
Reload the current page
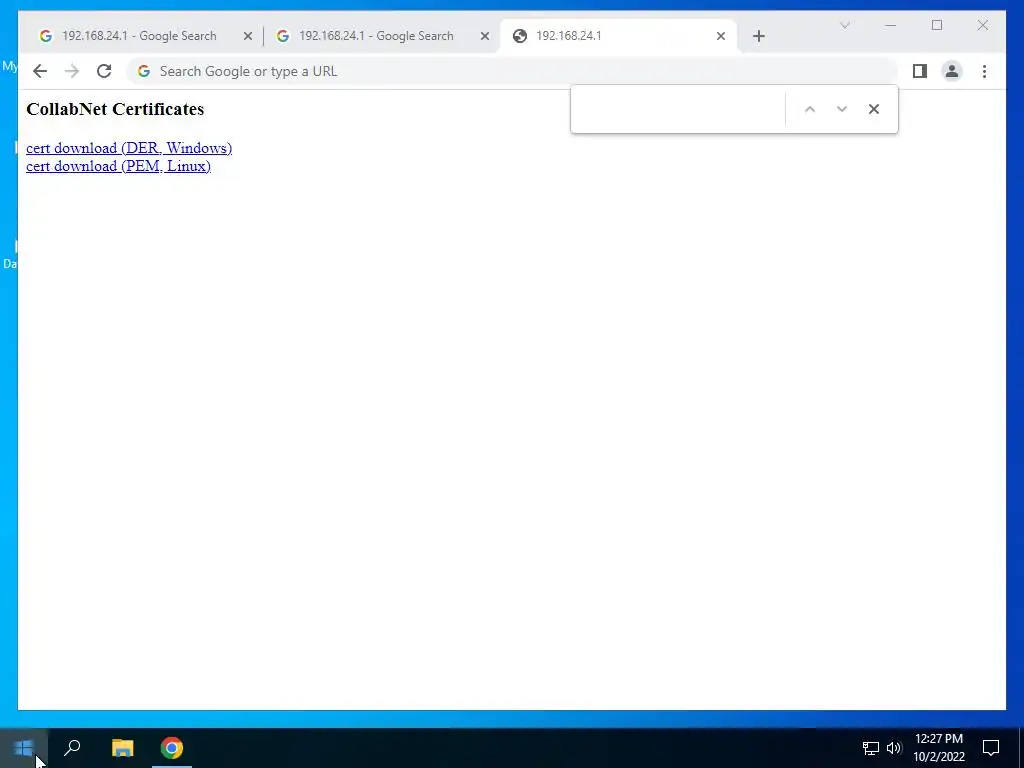[104, 71]
